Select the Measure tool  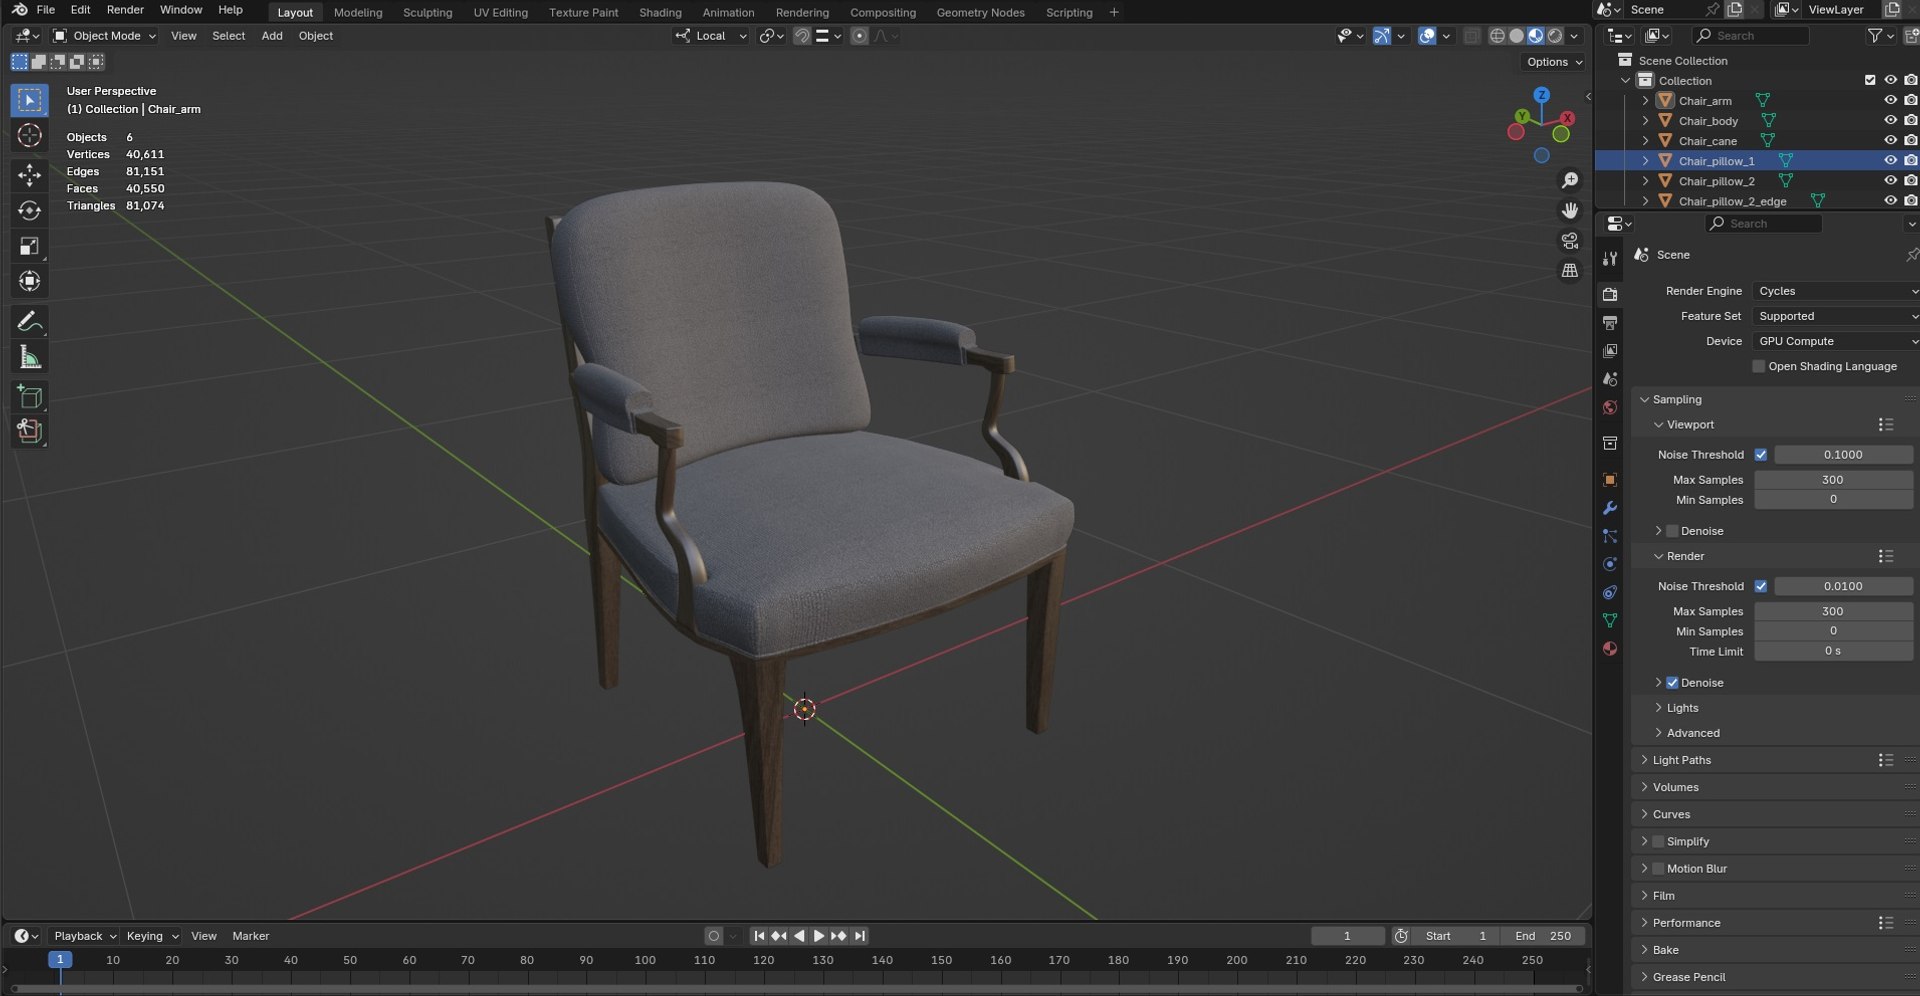coord(29,358)
